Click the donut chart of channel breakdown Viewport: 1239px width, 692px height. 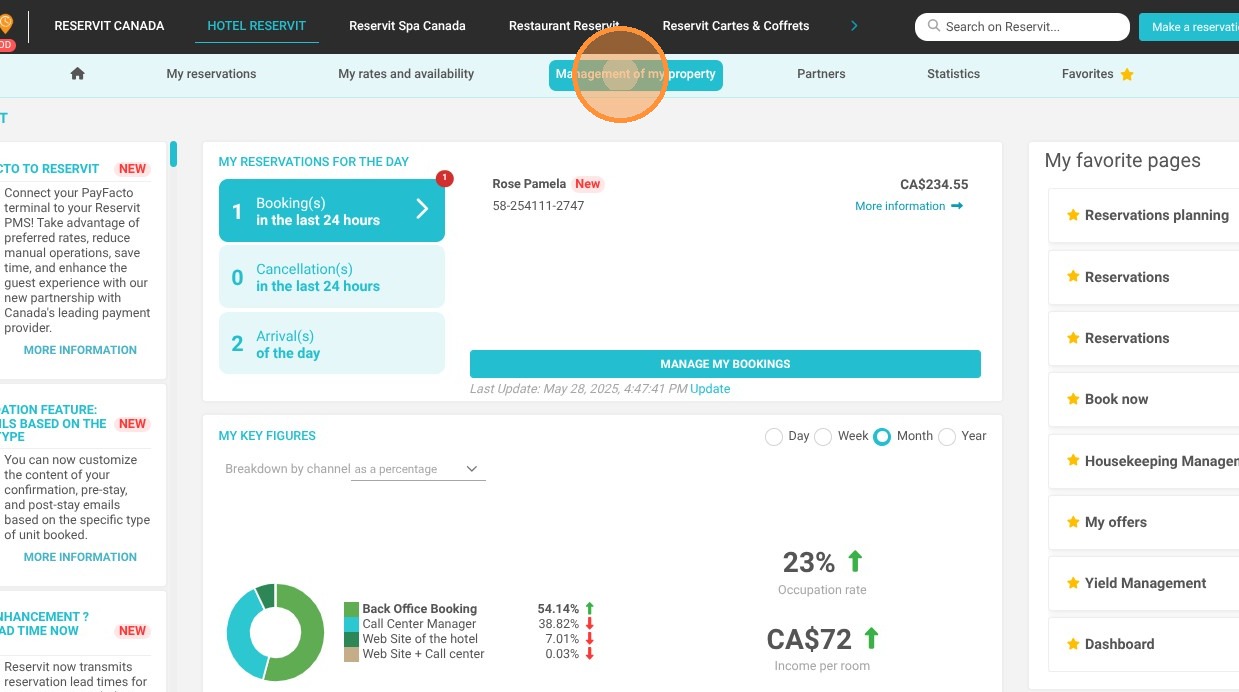tap(276, 633)
